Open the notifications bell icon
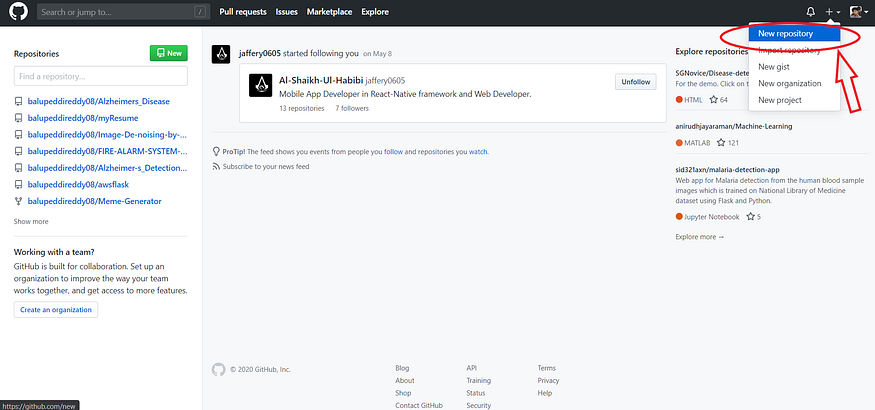Screen dimensions: 875x410 click(x=811, y=12)
